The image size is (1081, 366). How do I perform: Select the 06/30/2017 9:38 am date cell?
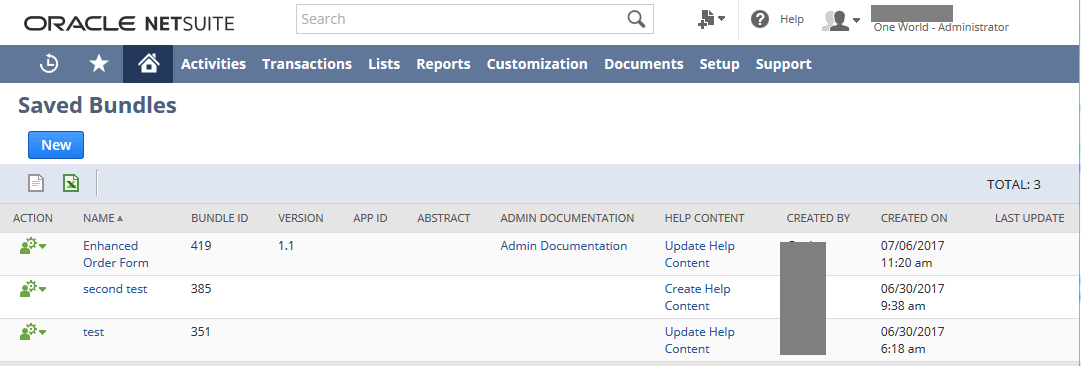(913, 297)
